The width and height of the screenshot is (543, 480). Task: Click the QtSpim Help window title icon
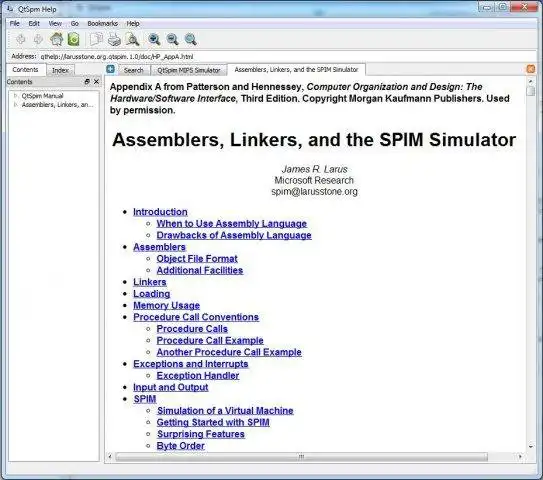(10, 8)
